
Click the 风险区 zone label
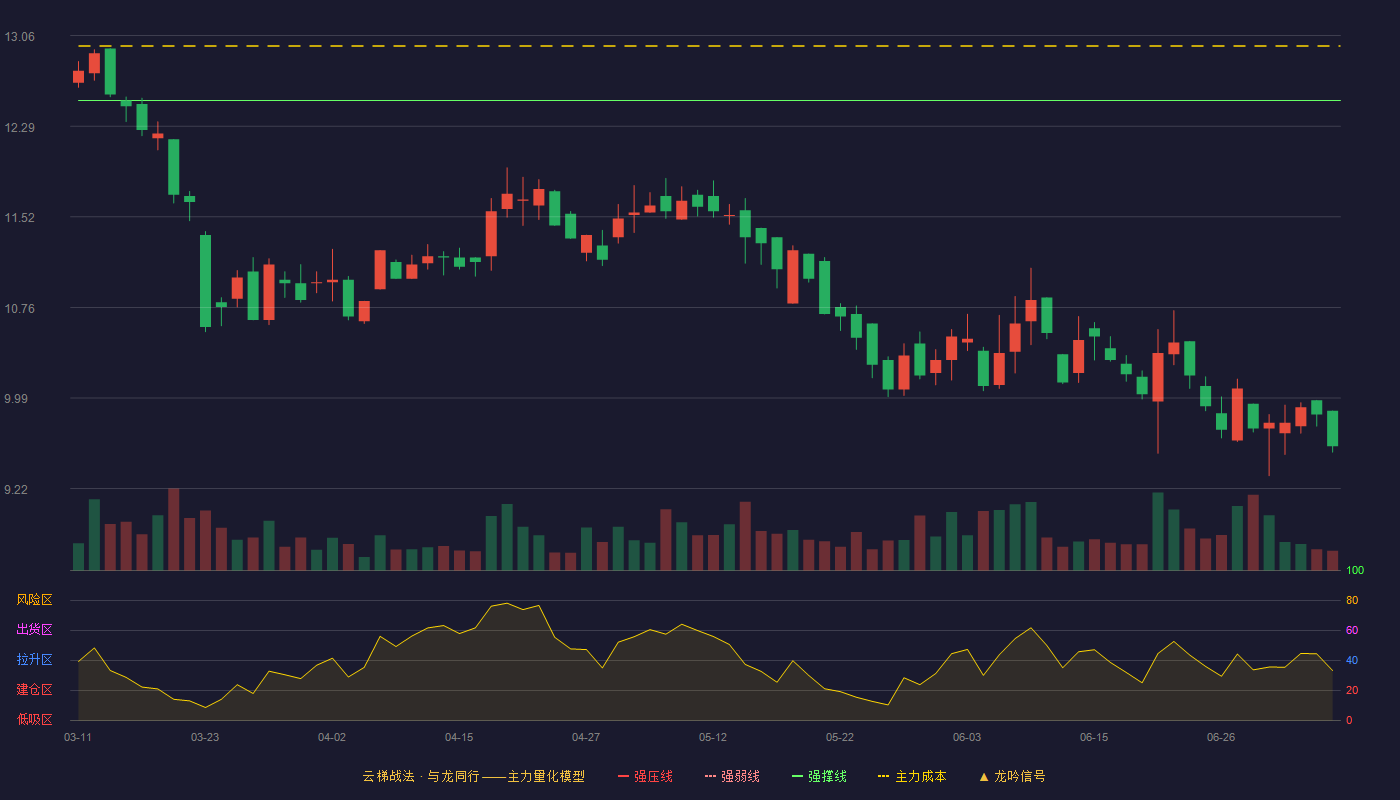pos(34,600)
